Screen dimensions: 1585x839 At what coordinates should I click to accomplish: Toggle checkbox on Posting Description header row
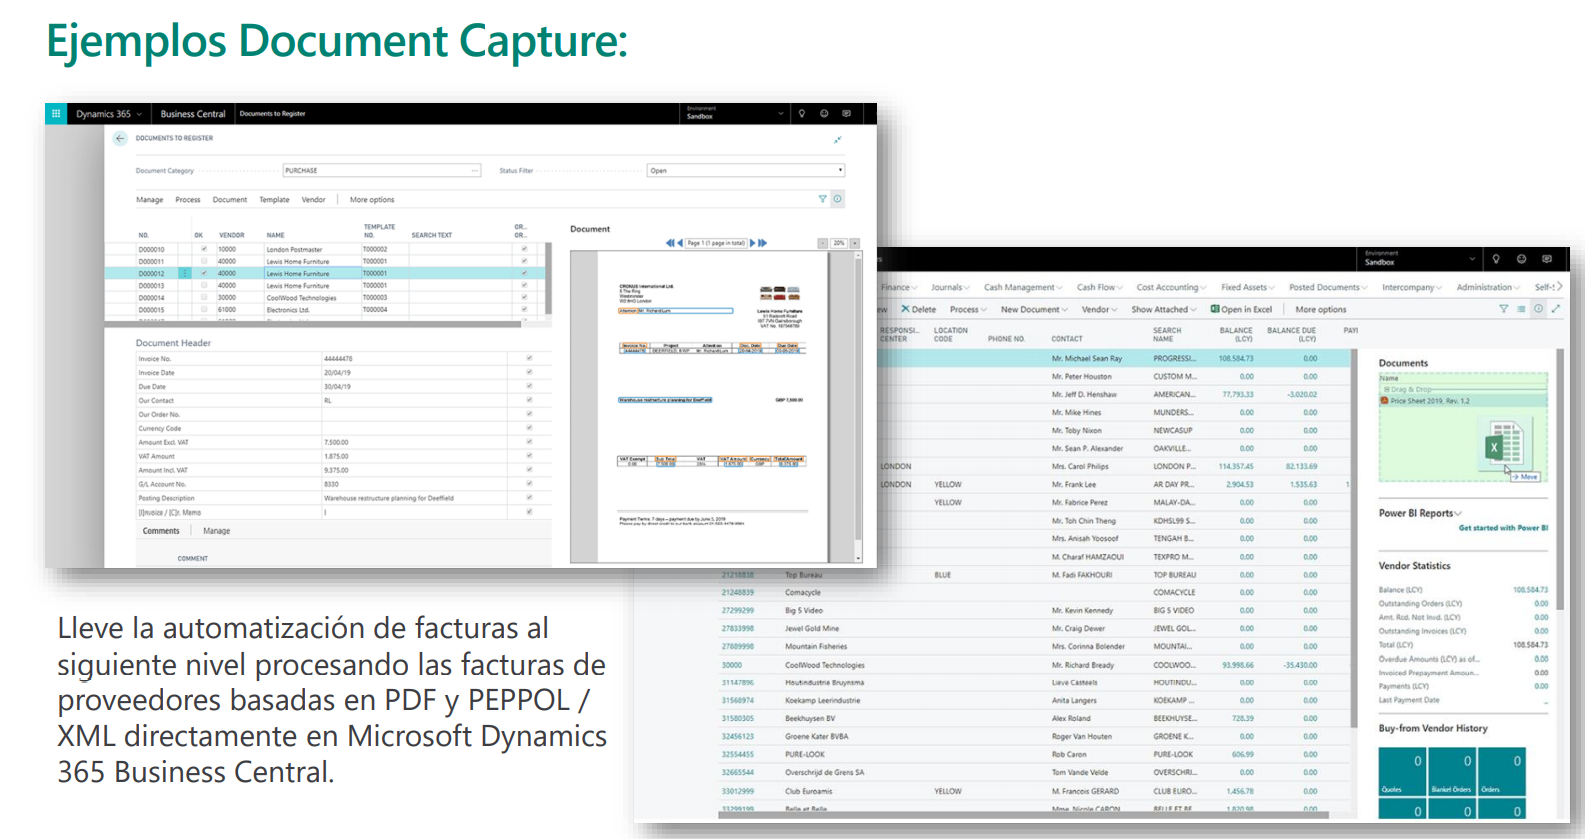pos(529,497)
